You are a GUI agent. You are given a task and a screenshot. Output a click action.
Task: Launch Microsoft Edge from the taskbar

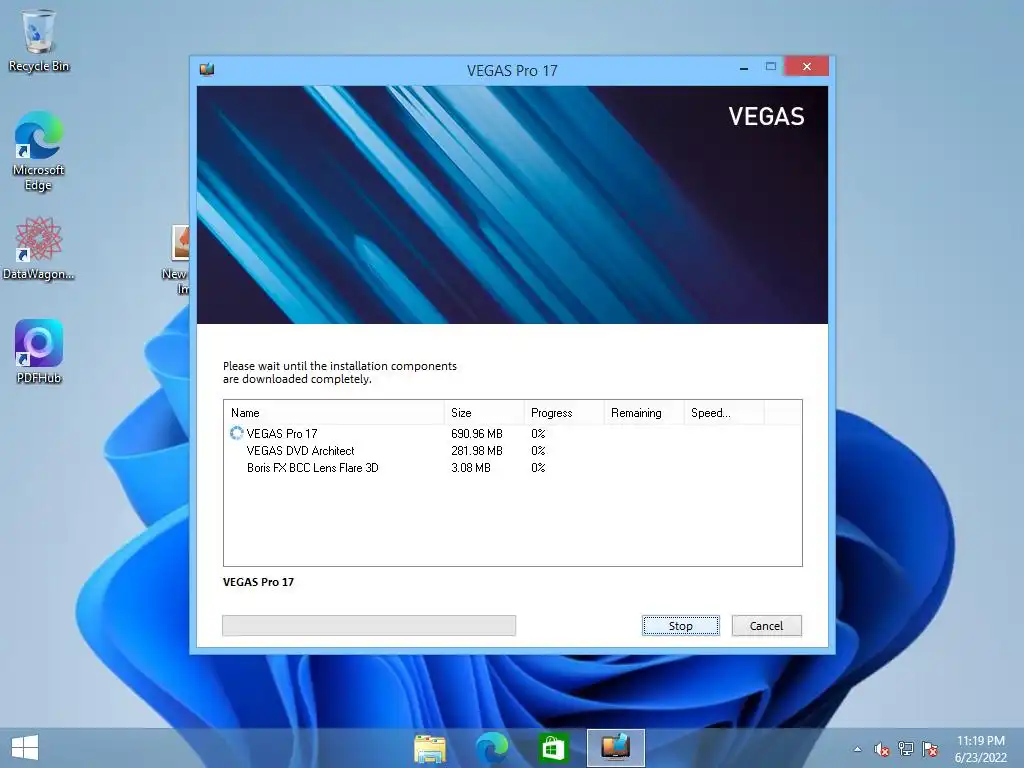tap(491, 748)
